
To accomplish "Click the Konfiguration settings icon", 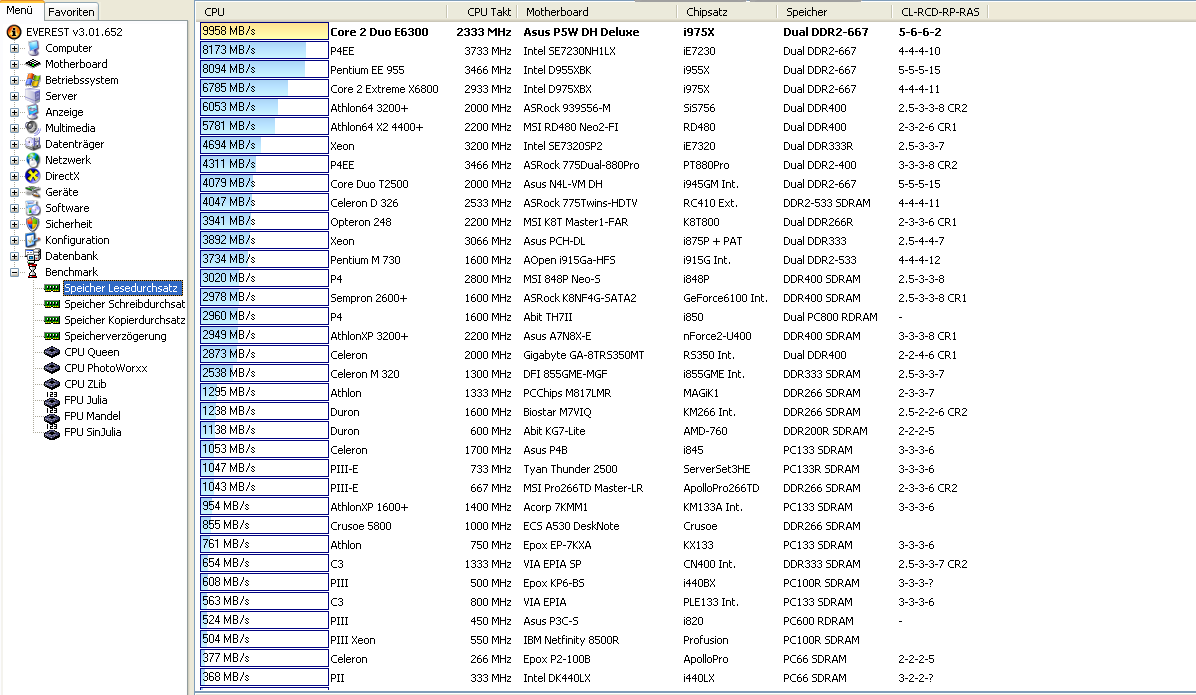I will click(33, 240).
